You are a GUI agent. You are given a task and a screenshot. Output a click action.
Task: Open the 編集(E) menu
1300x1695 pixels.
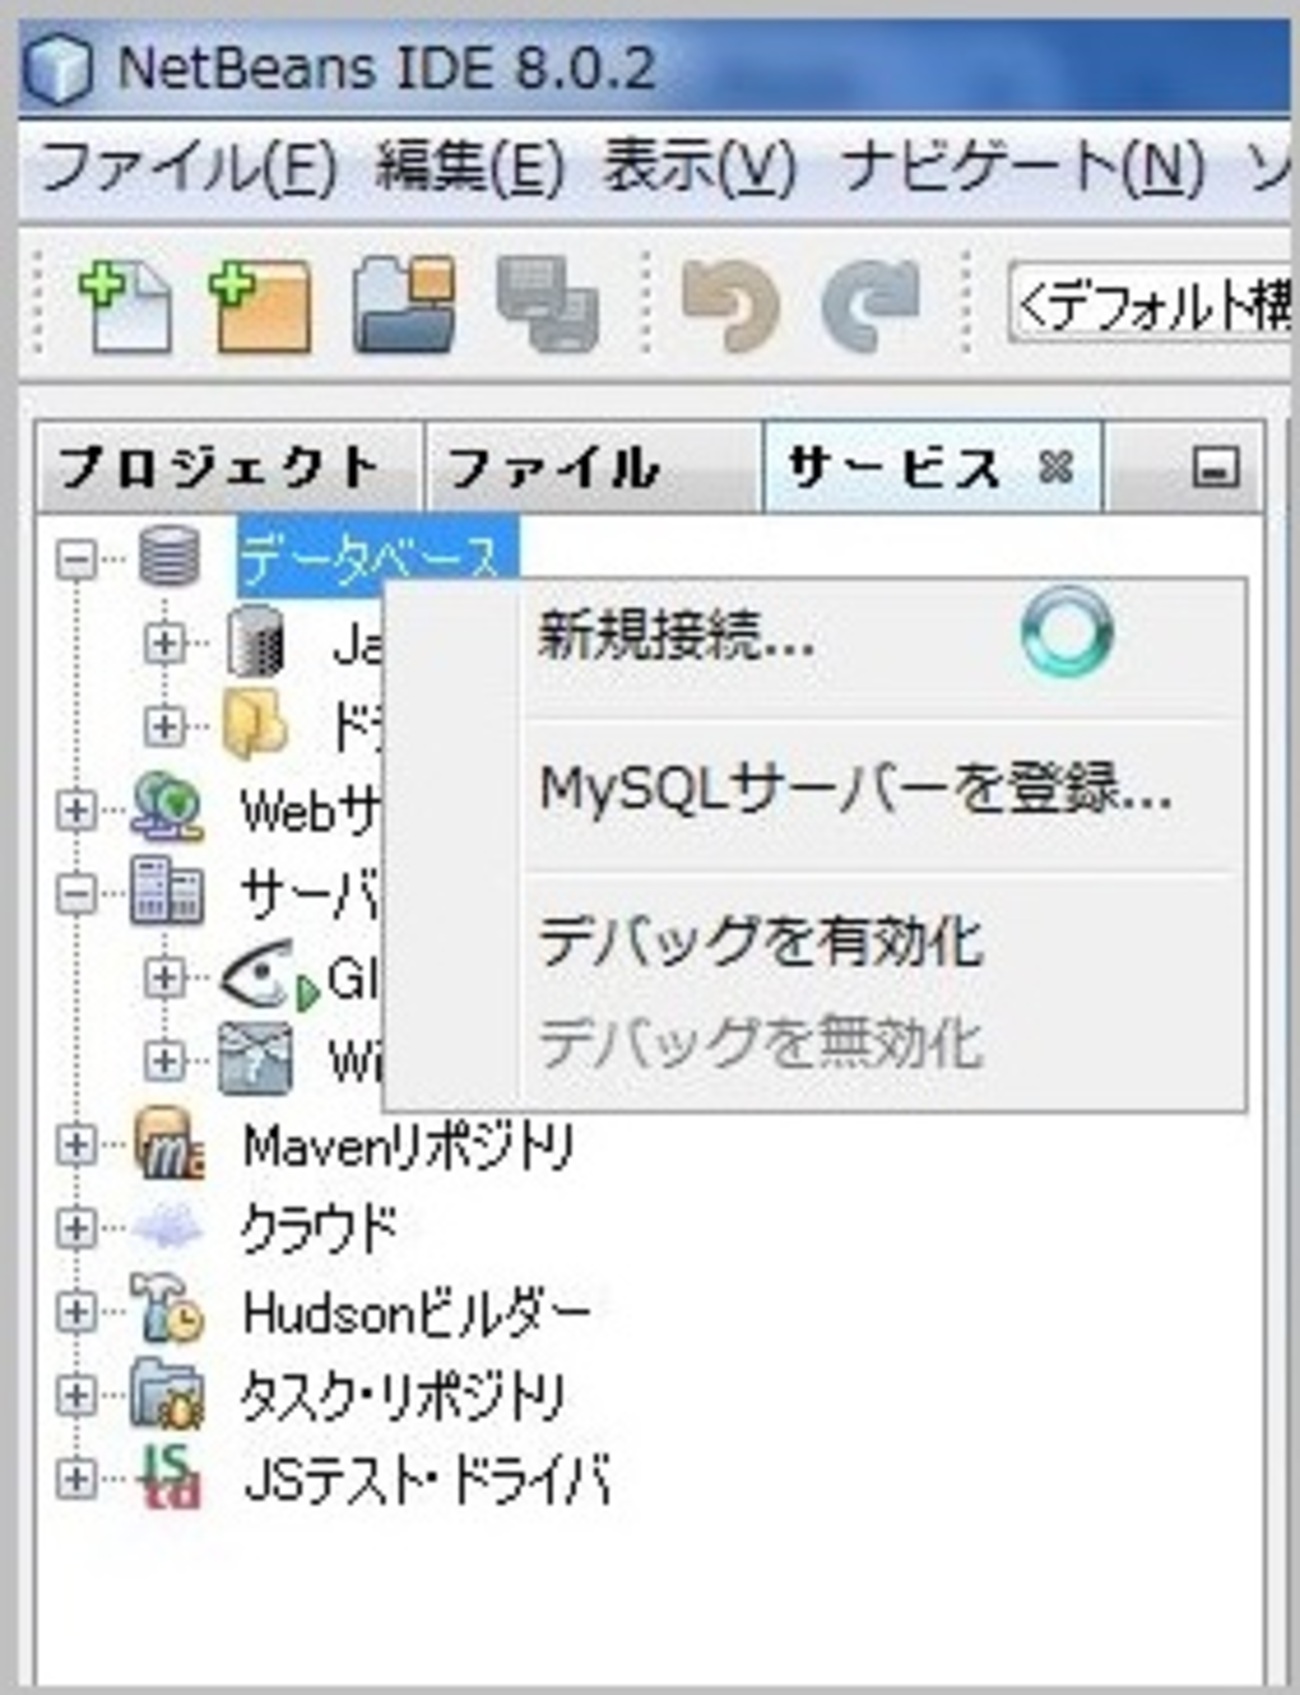click(470, 166)
